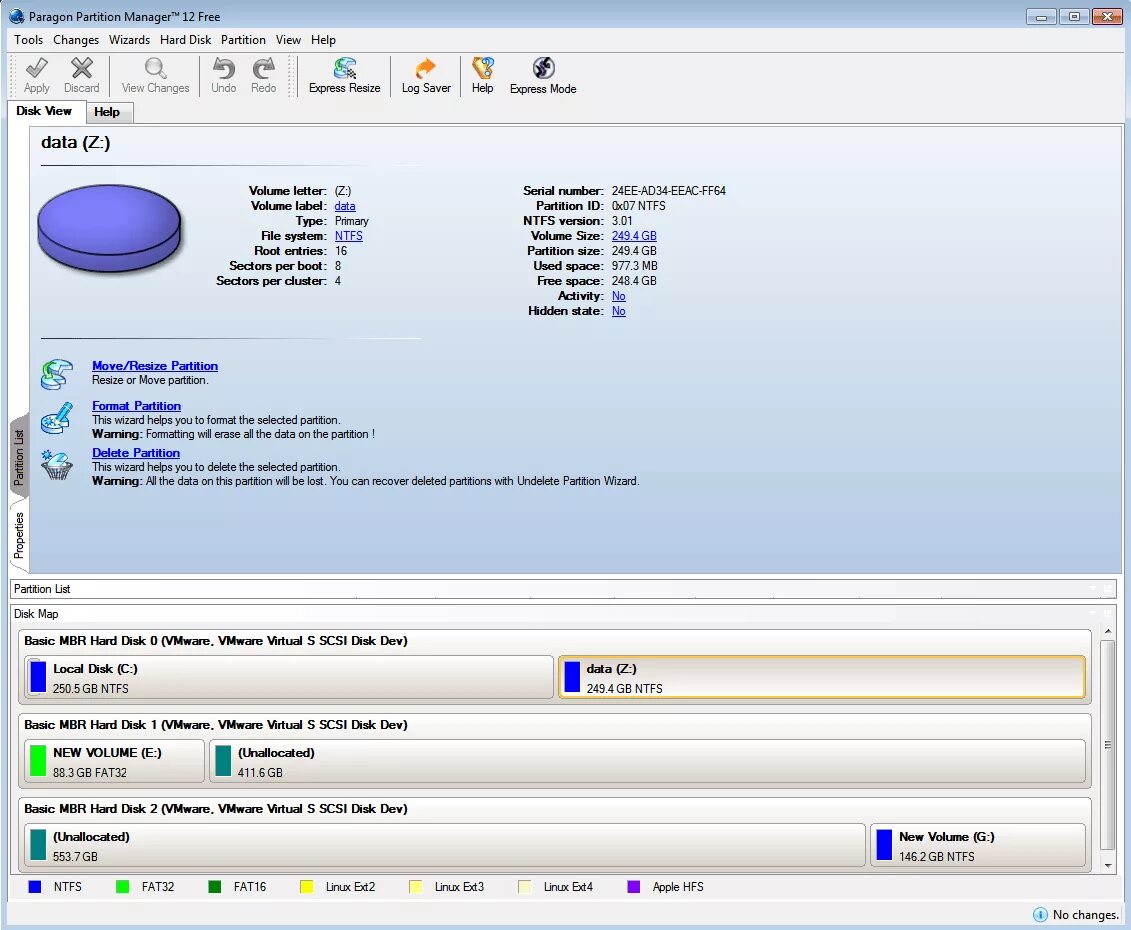
Task: Click the Activity 'No' link
Action: point(618,296)
